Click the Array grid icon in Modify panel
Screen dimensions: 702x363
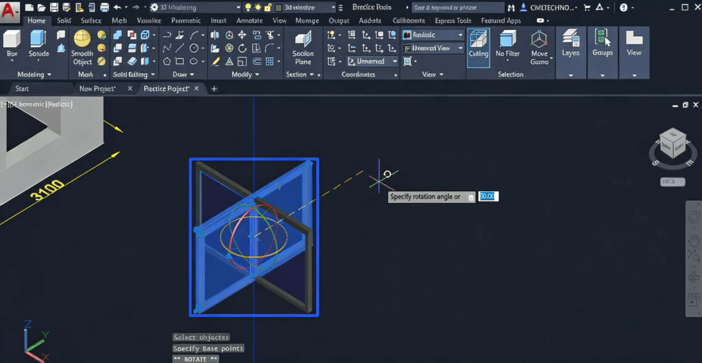270,61
